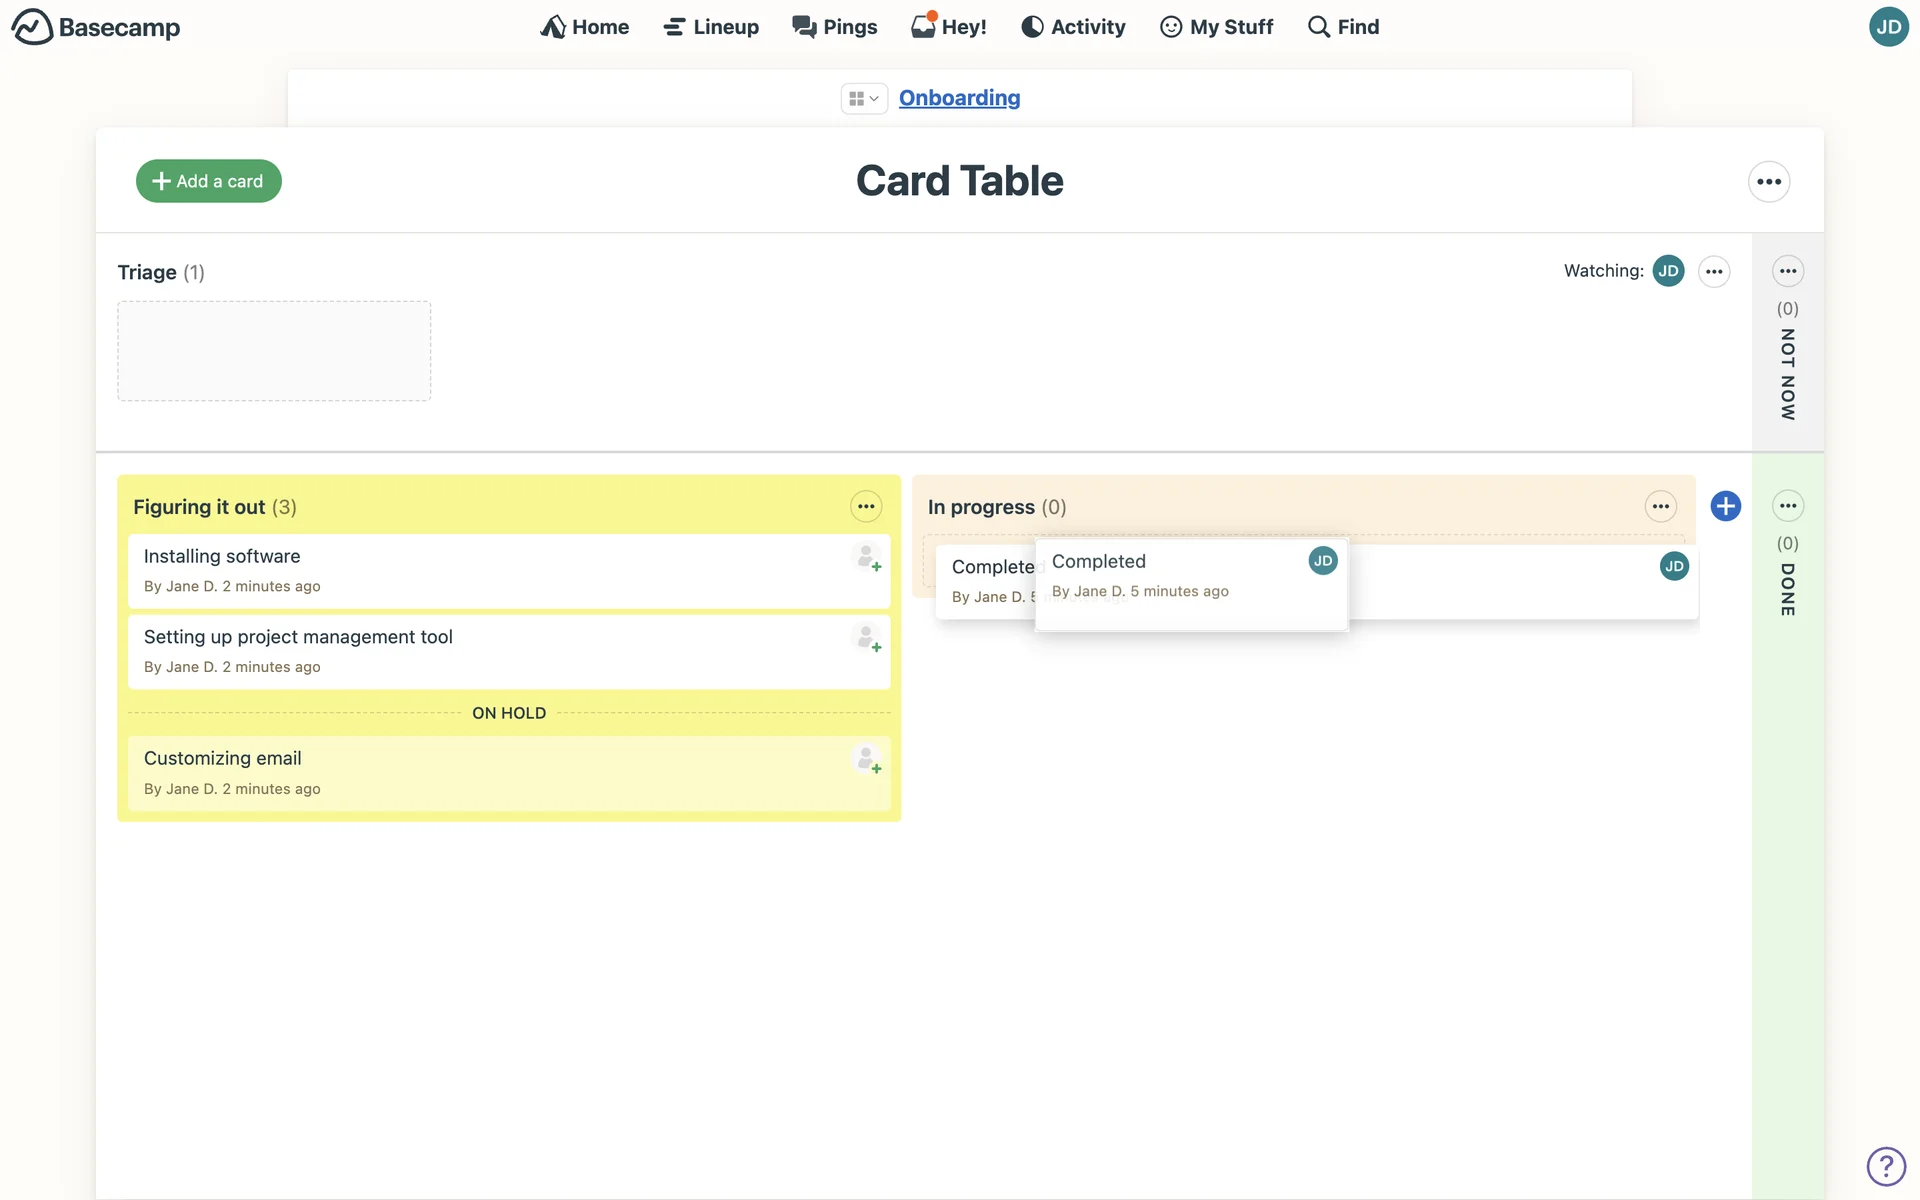
Task: Expand the Not Now column
Action: [1787, 374]
